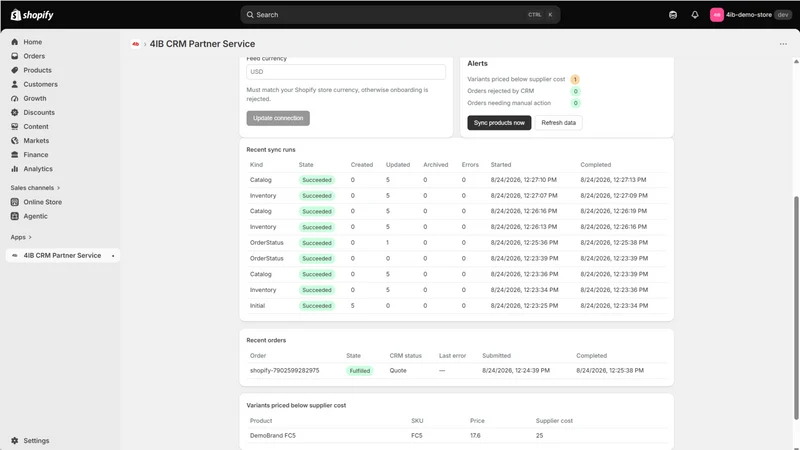This screenshot has height=450, width=800.
Task: Open Orders in sidebar
Action: (34, 56)
